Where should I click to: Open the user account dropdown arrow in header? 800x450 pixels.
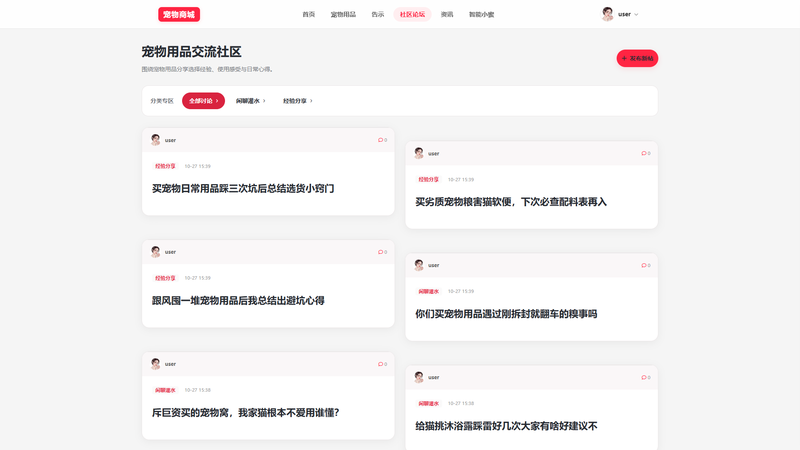636,14
